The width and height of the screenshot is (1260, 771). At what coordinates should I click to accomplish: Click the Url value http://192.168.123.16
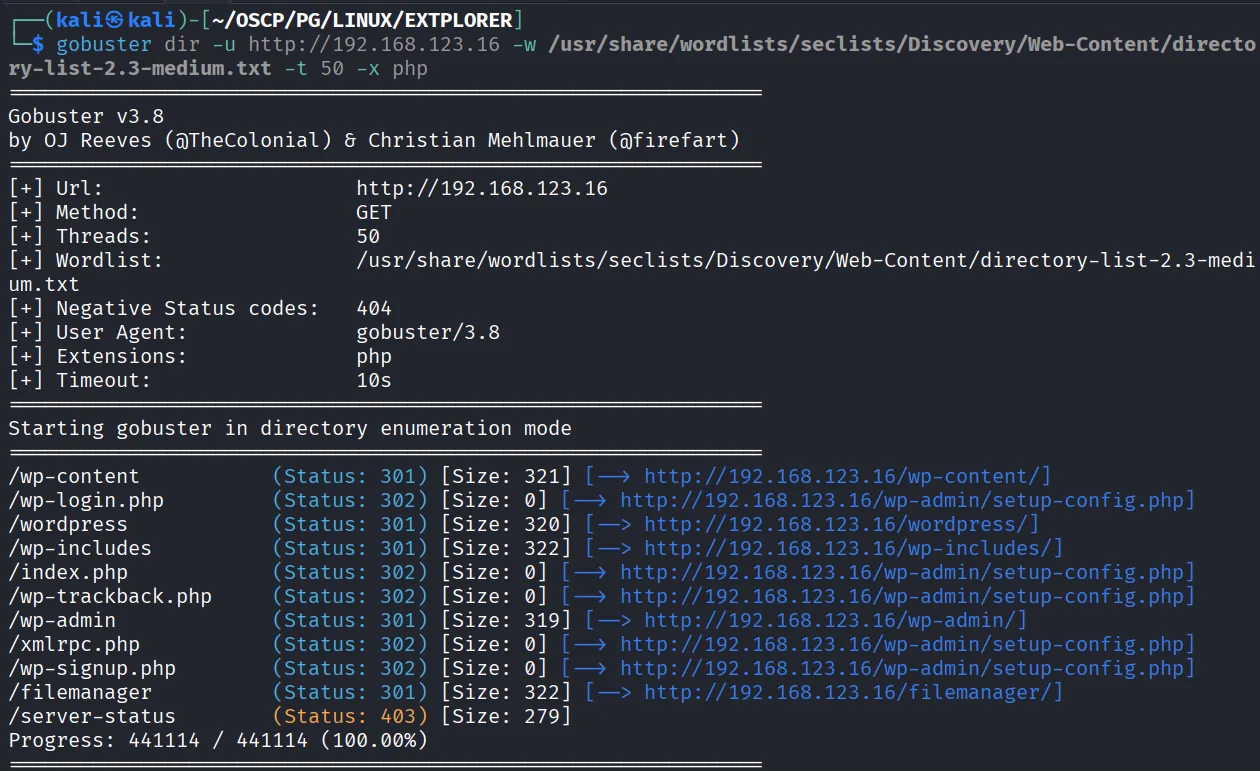pyautogui.click(x=482, y=188)
